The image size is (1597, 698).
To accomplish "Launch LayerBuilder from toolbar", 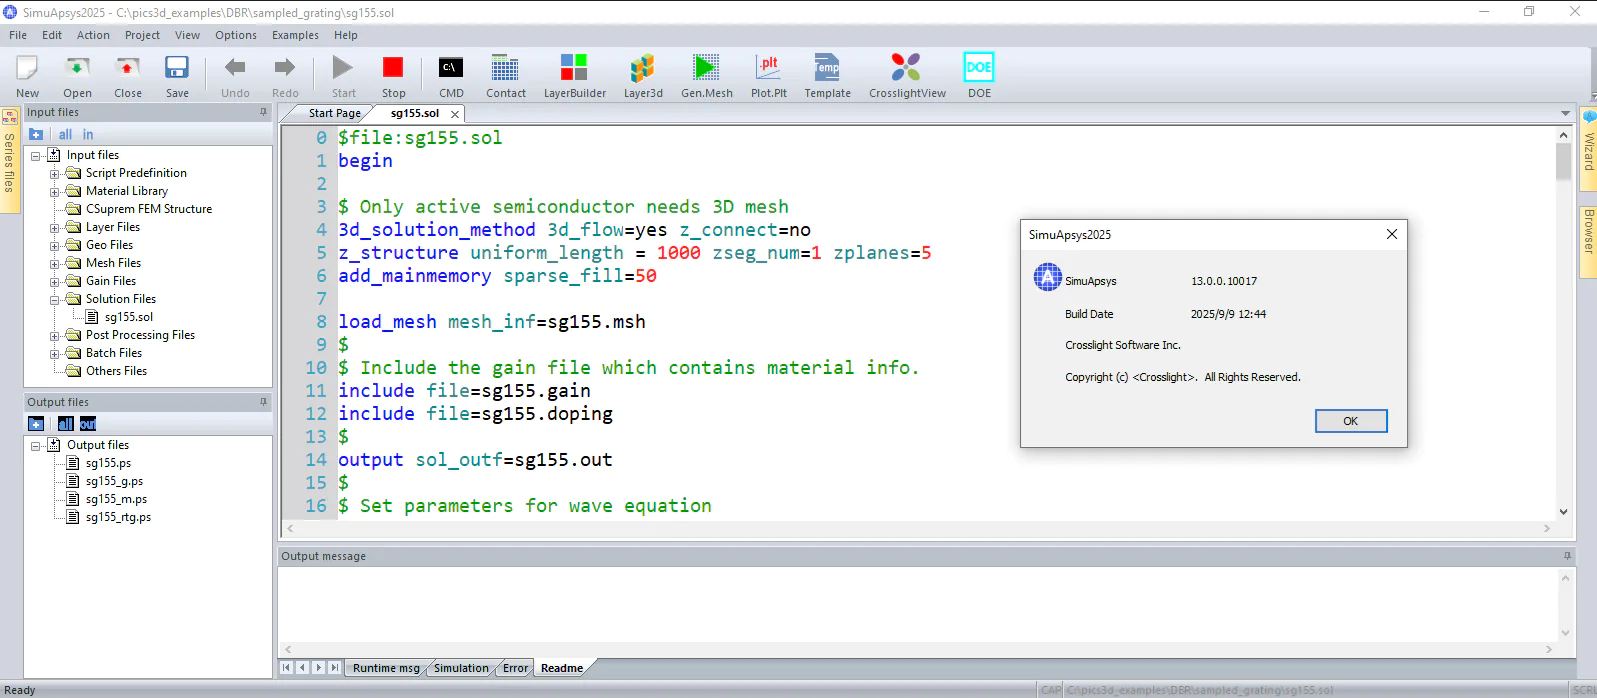I will click(574, 68).
